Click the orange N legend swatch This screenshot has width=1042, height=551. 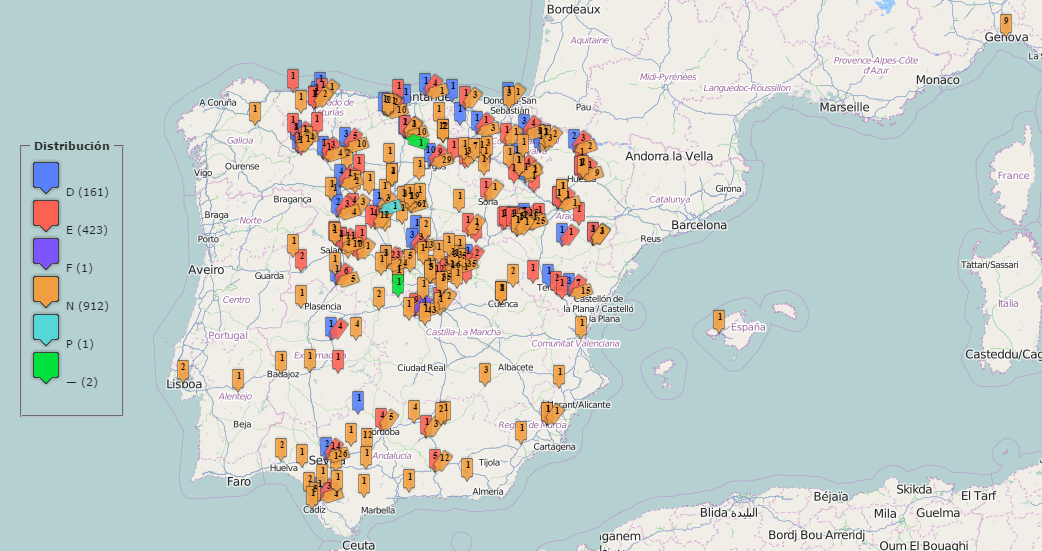pyautogui.click(x=46, y=291)
